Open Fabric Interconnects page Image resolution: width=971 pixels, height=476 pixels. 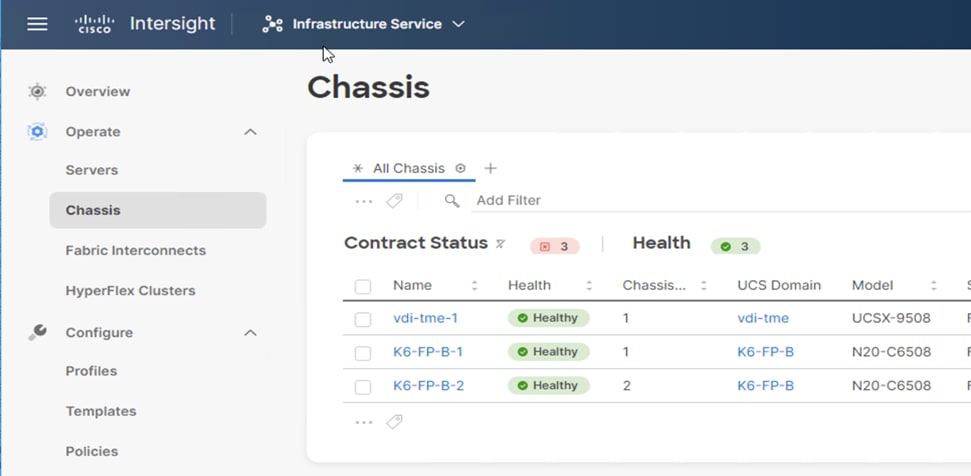point(136,251)
